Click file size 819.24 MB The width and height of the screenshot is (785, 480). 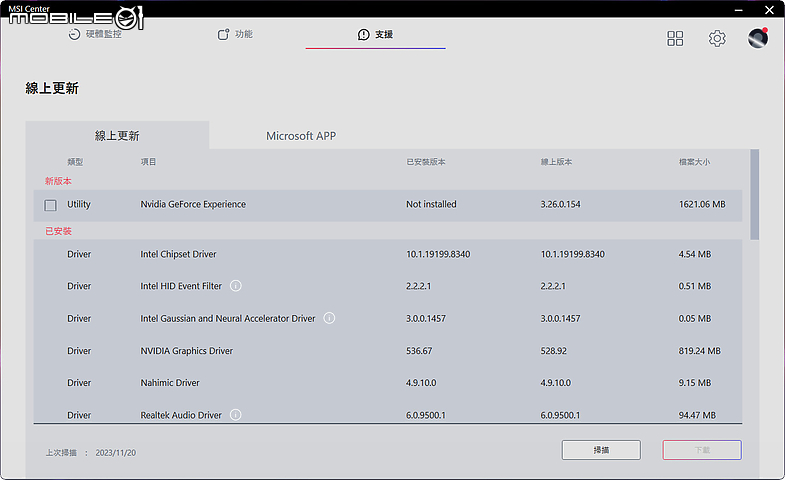click(699, 351)
